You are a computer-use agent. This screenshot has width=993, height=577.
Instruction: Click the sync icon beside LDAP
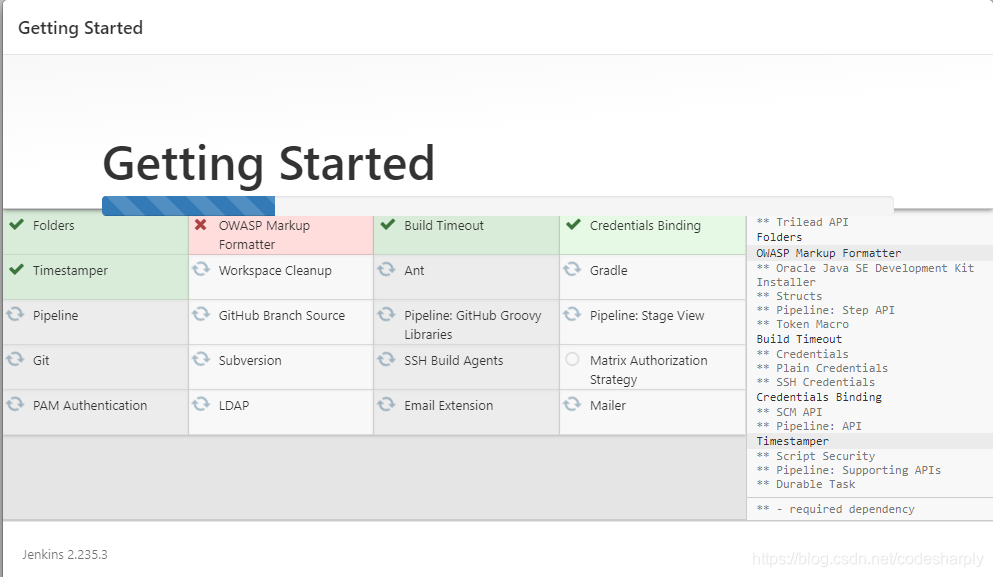201,404
